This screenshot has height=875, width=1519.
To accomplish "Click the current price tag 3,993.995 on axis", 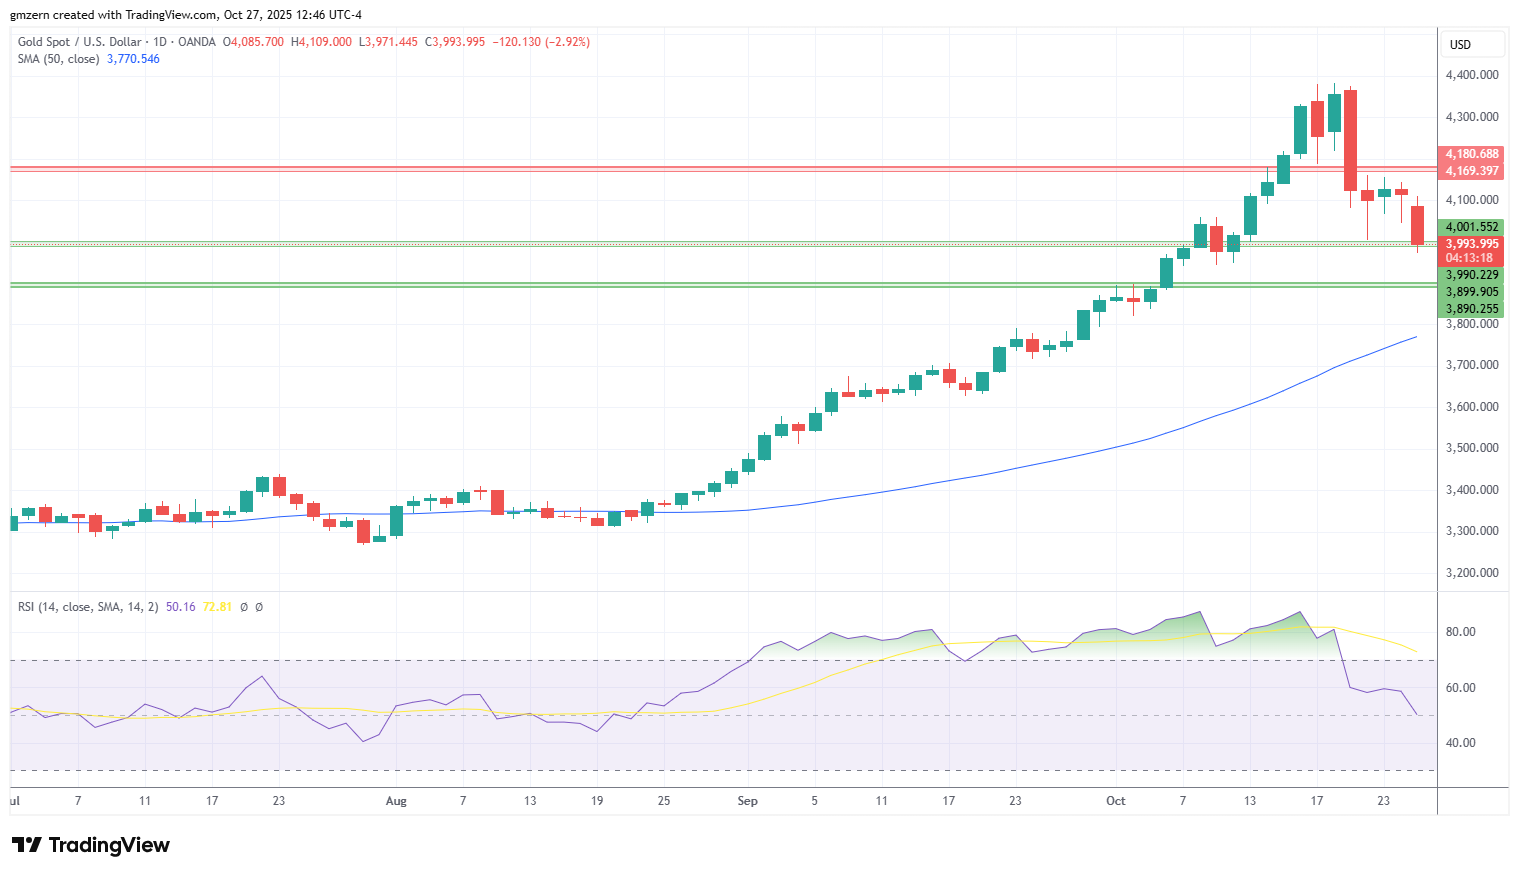I will click(1471, 244).
